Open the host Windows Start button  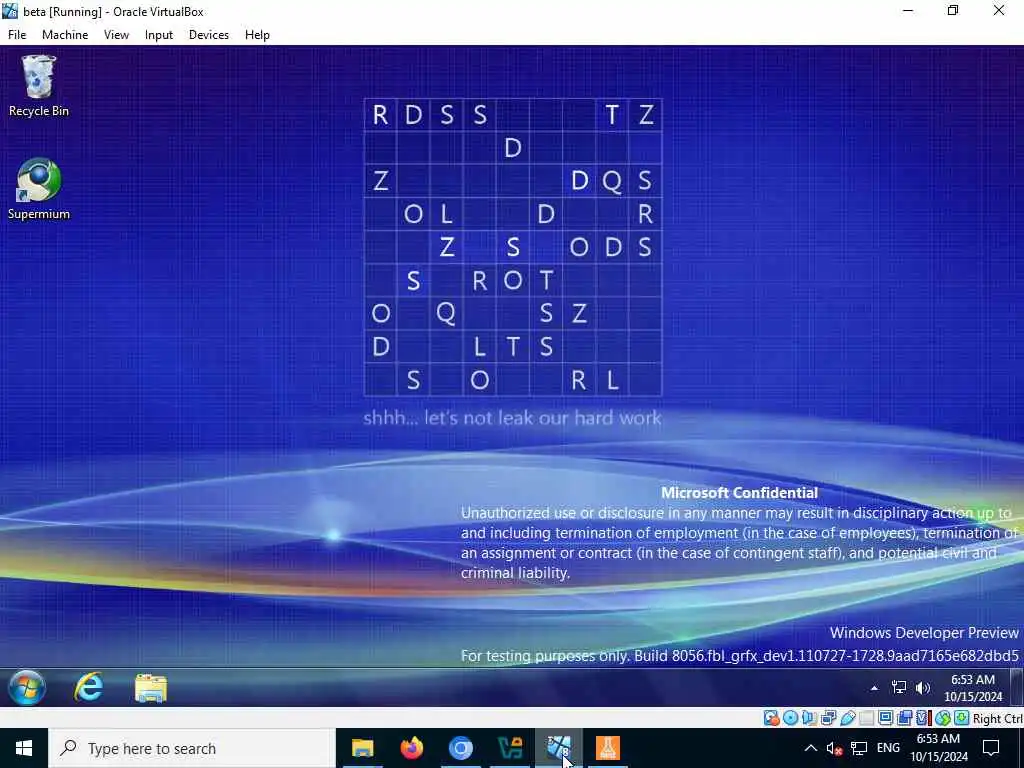click(24, 748)
